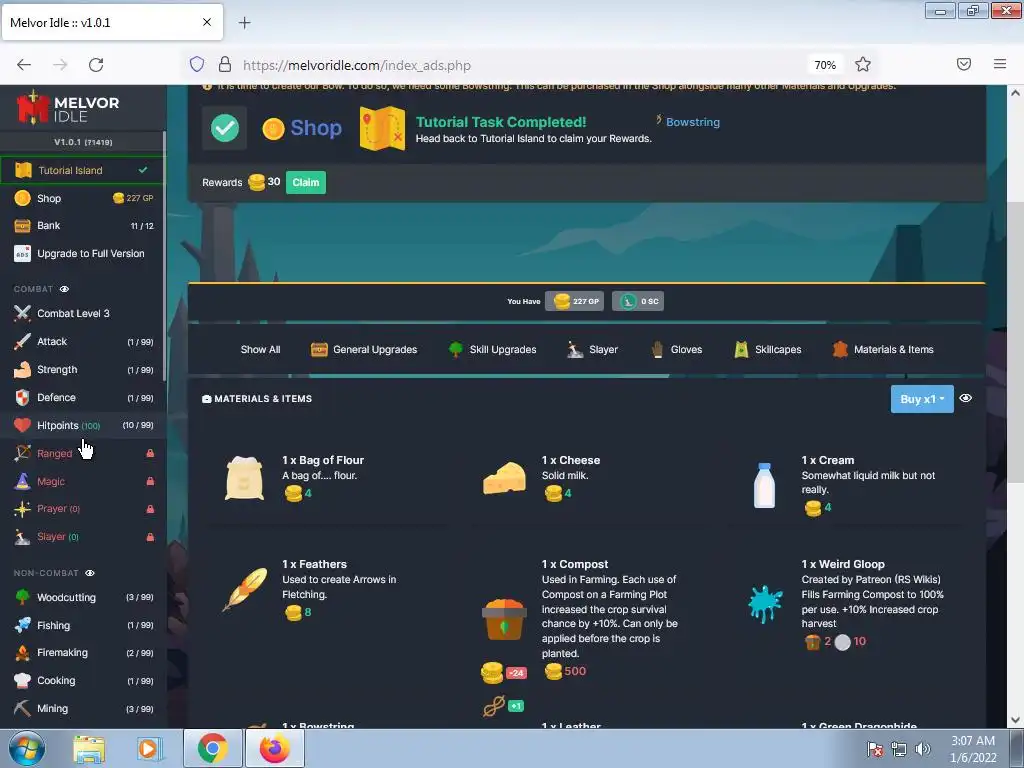Open the Windows Start menu
Image resolution: width=1024 pixels, height=768 pixels.
coord(27,748)
